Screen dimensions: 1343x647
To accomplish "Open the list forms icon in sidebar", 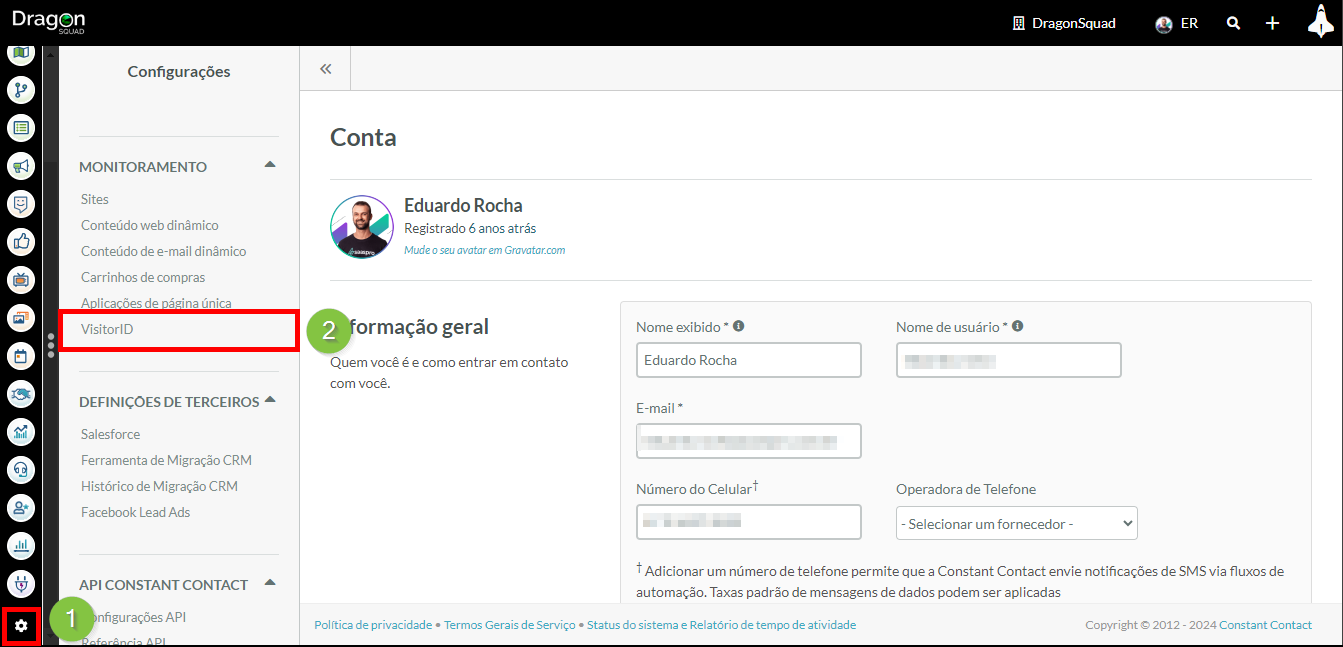I will [x=21, y=128].
